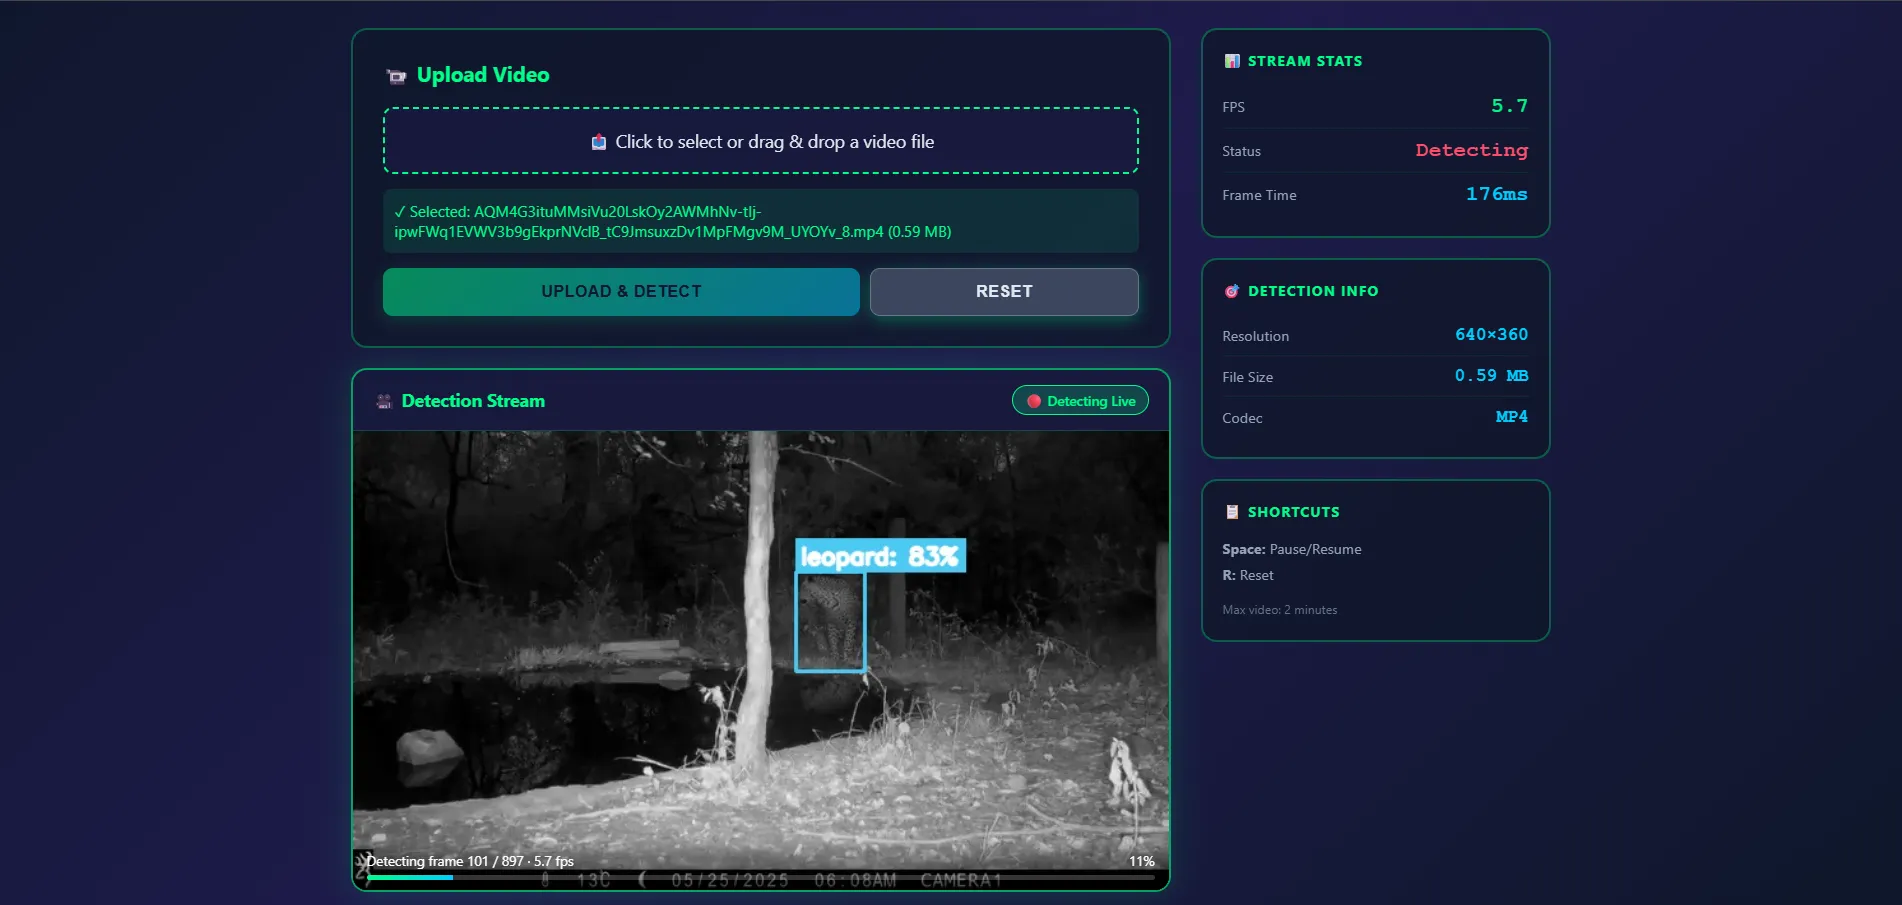Click the leopard bounding box in the stream

click(x=830, y=621)
